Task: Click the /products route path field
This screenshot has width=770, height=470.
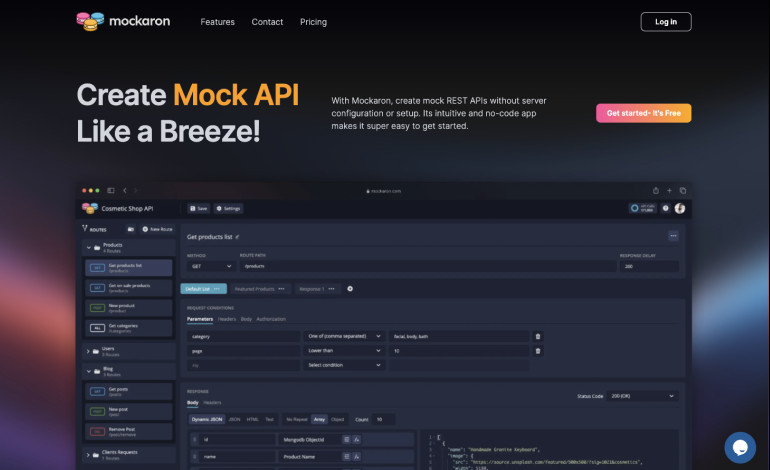Action: pos(428,266)
